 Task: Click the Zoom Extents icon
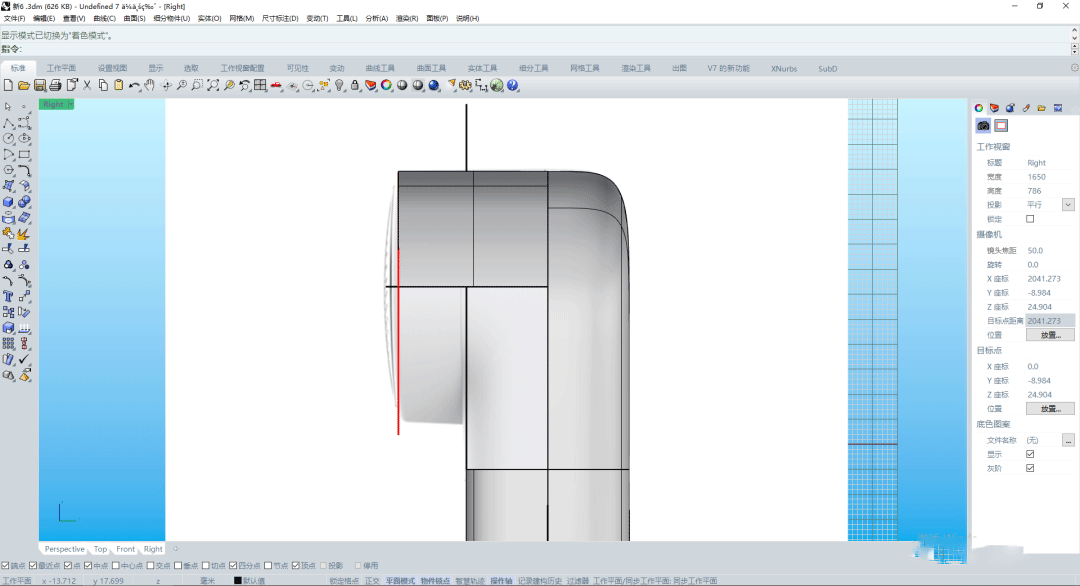click(x=213, y=86)
